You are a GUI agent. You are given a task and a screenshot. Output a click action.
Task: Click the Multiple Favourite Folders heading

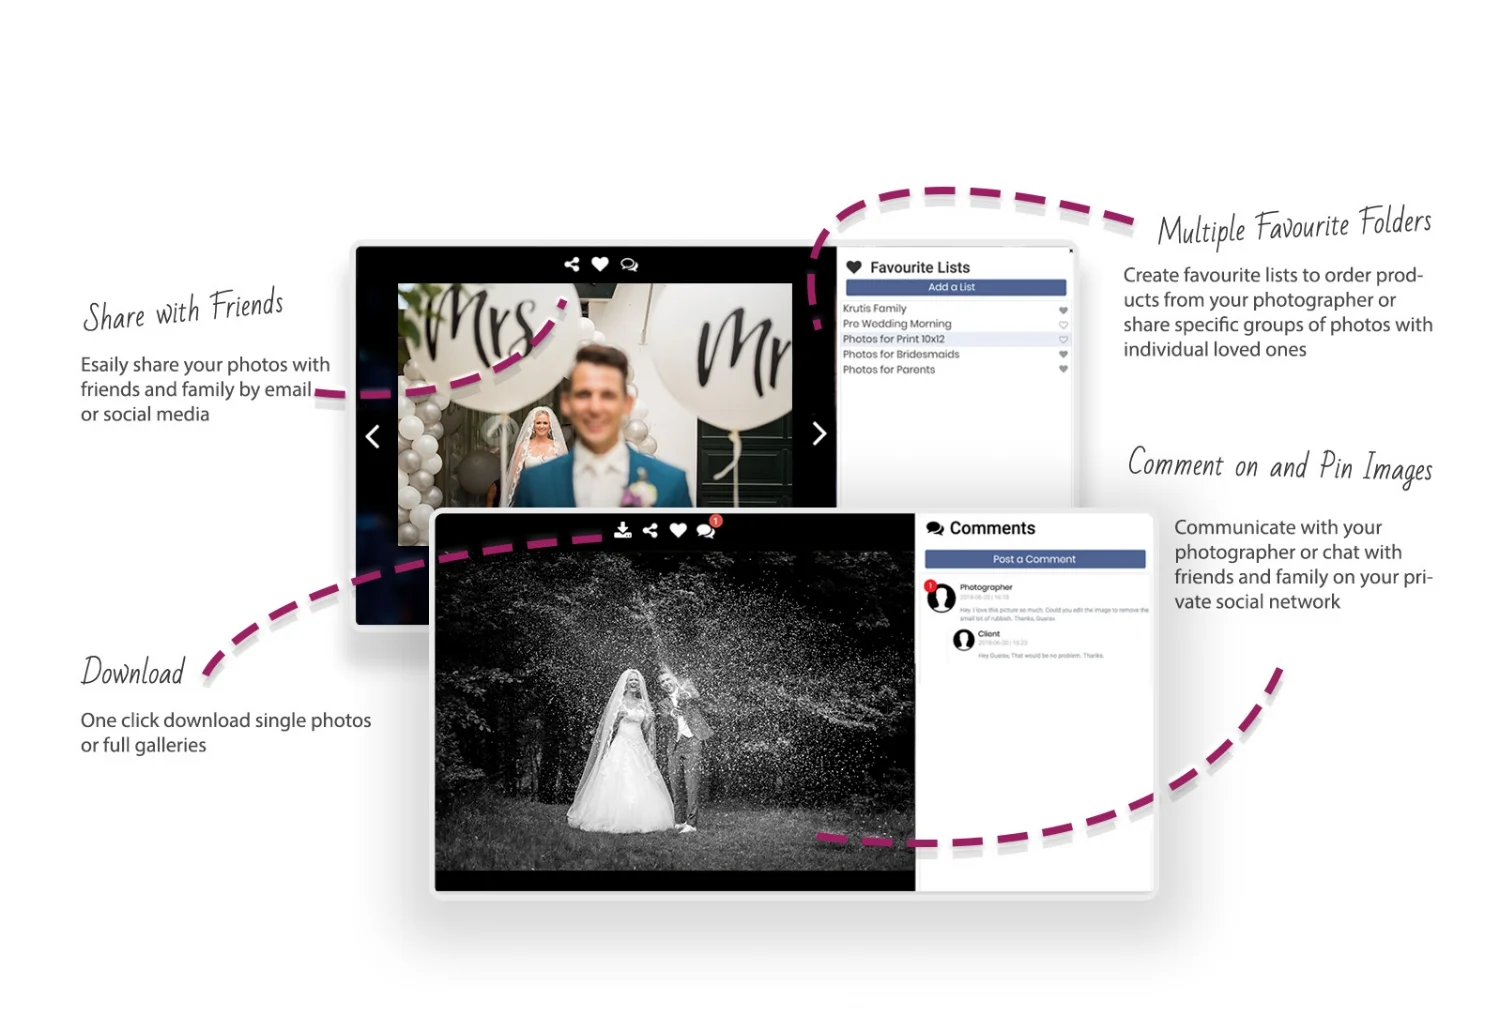tap(1295, 226)
